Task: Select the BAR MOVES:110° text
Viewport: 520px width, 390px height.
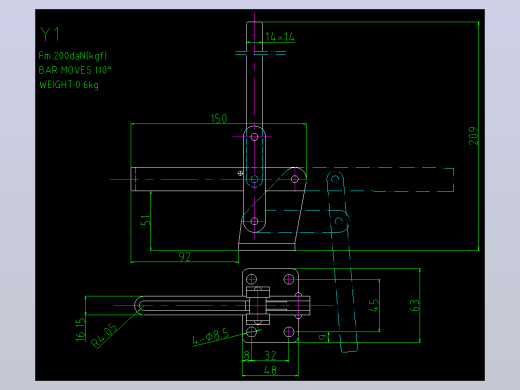Action: 75,70
